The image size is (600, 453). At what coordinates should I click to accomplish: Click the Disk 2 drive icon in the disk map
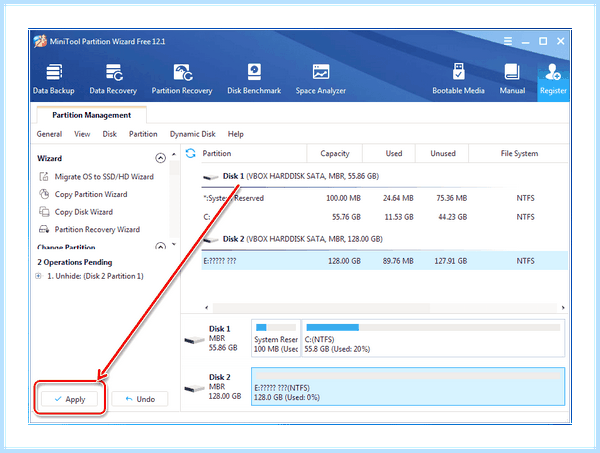[195, 389]
